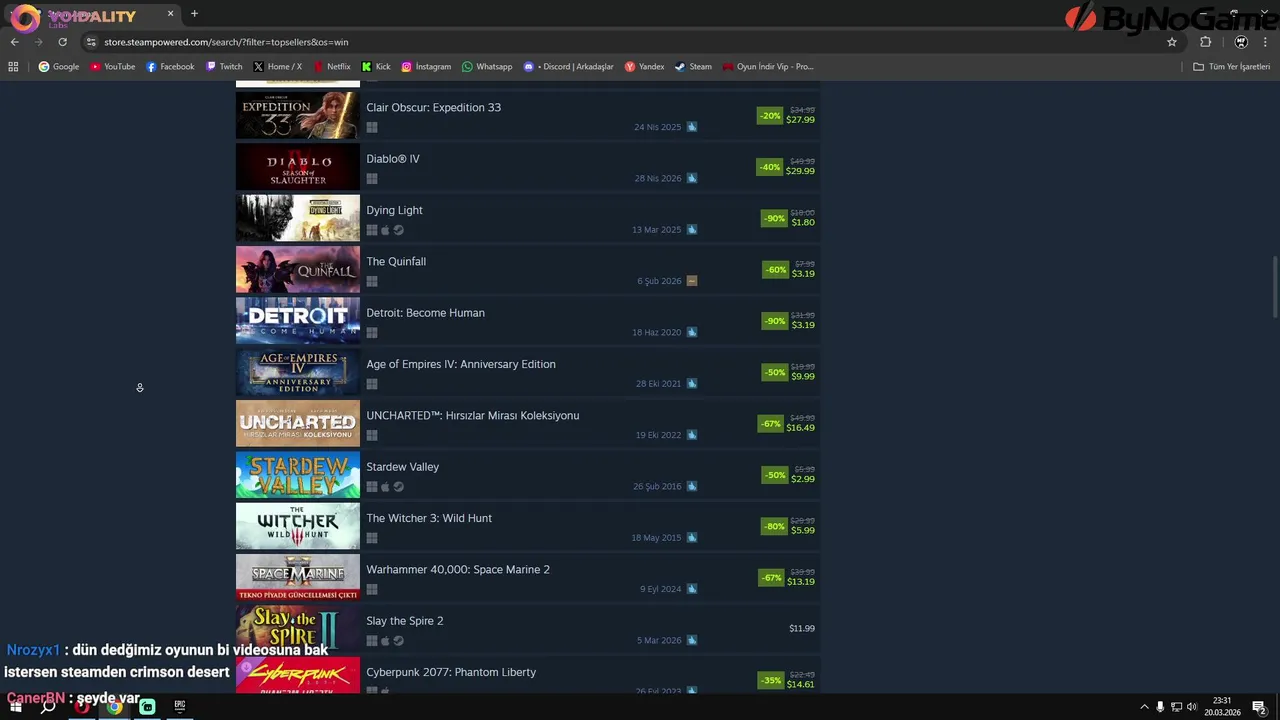The width and height of the screenshot is (1280, 720).
Task: Open the Diablo IV game title
Action: pyautogui.click(x=393, y=159)
